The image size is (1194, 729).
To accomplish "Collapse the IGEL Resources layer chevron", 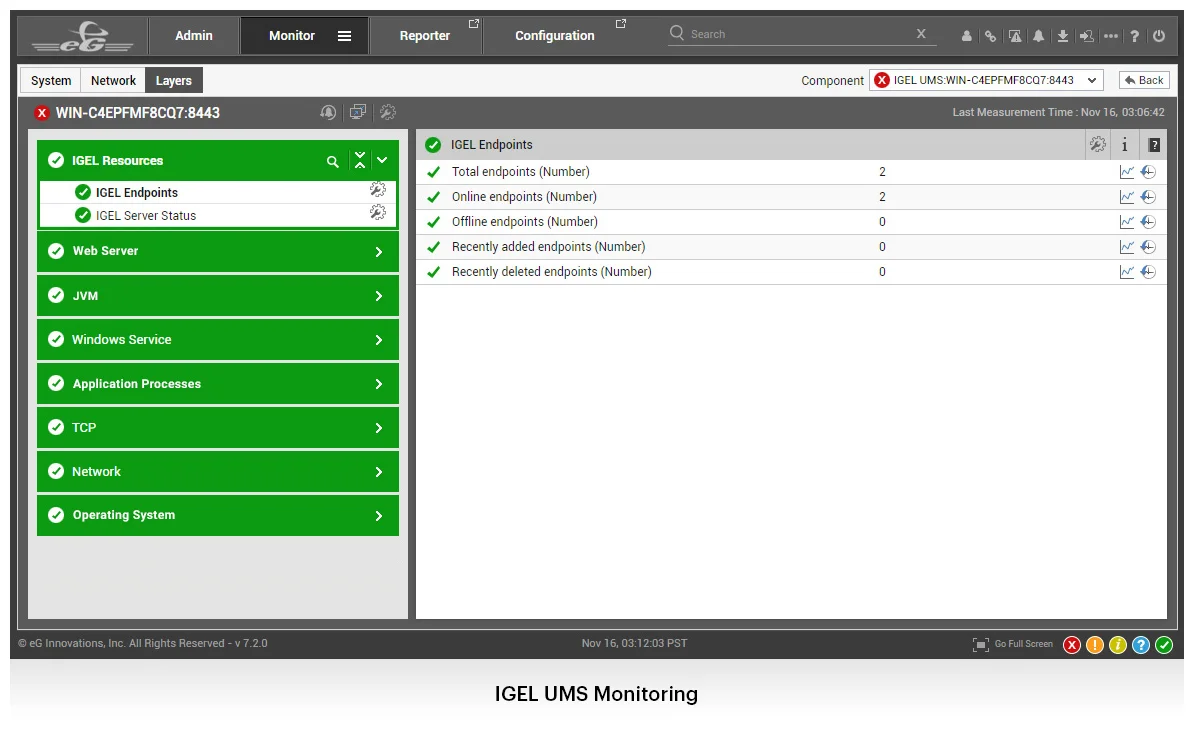I will (382, 160).
